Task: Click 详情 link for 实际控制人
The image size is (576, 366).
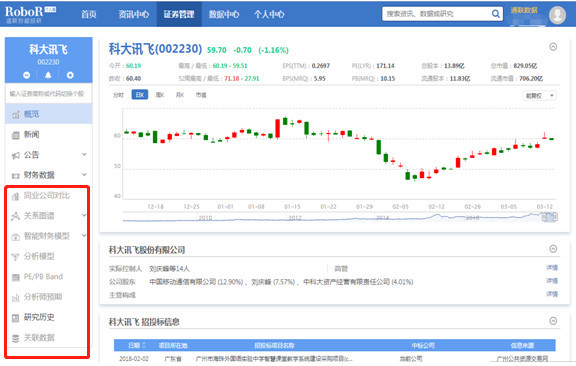Action: point(552,268)
